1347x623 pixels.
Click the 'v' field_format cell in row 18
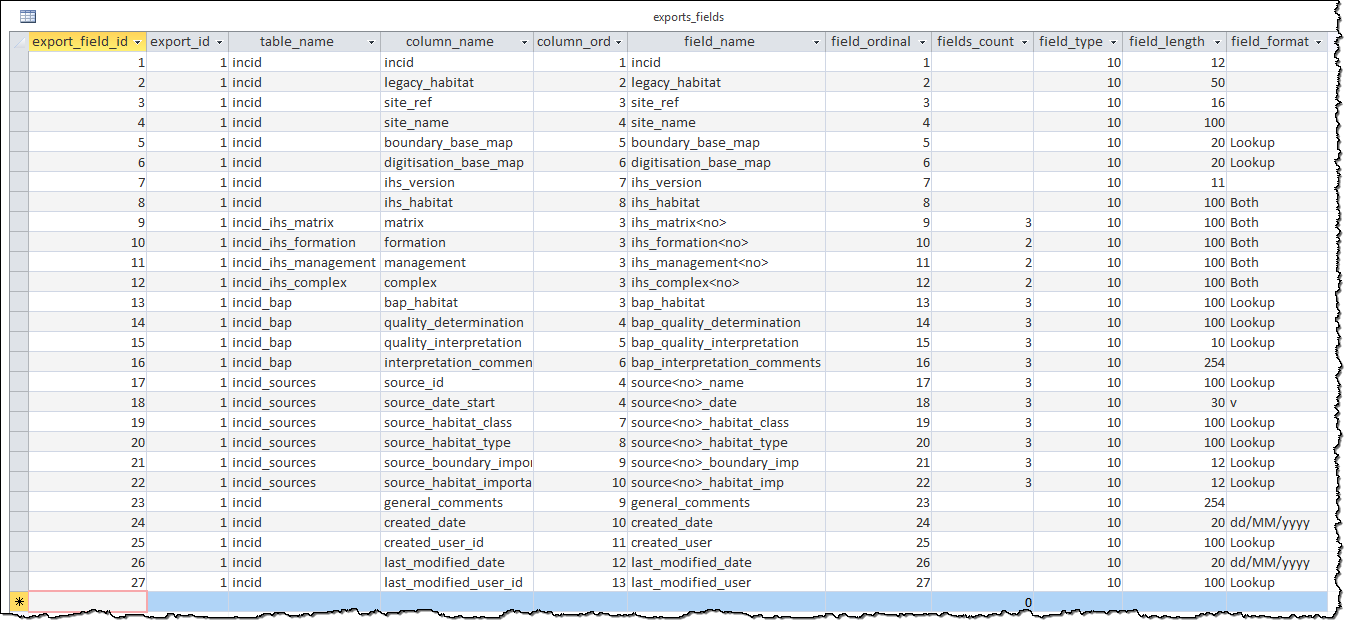pos(1277,402)
